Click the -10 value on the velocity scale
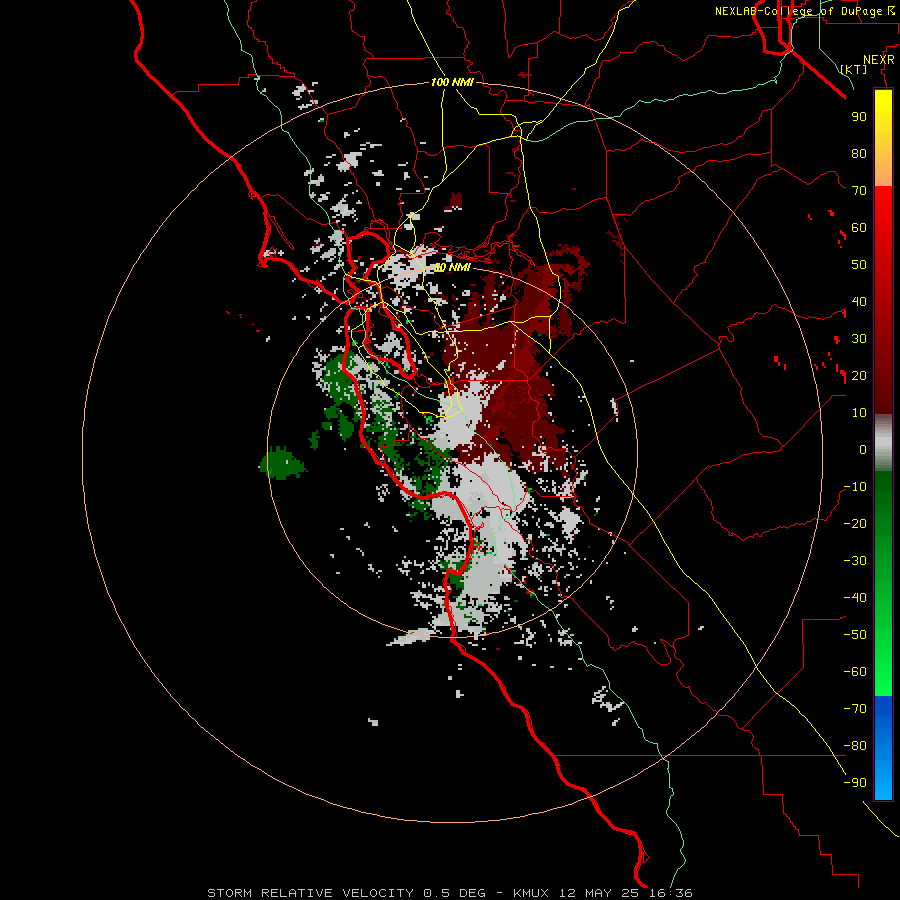900x900 pixels. [855, 487]
